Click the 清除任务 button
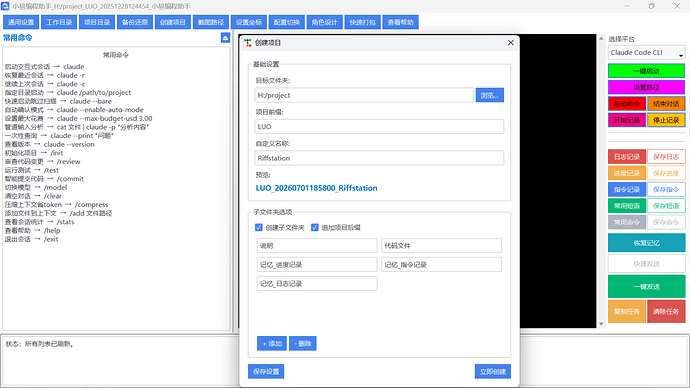This screenshot has width=690, height=388. click(666, 311)
